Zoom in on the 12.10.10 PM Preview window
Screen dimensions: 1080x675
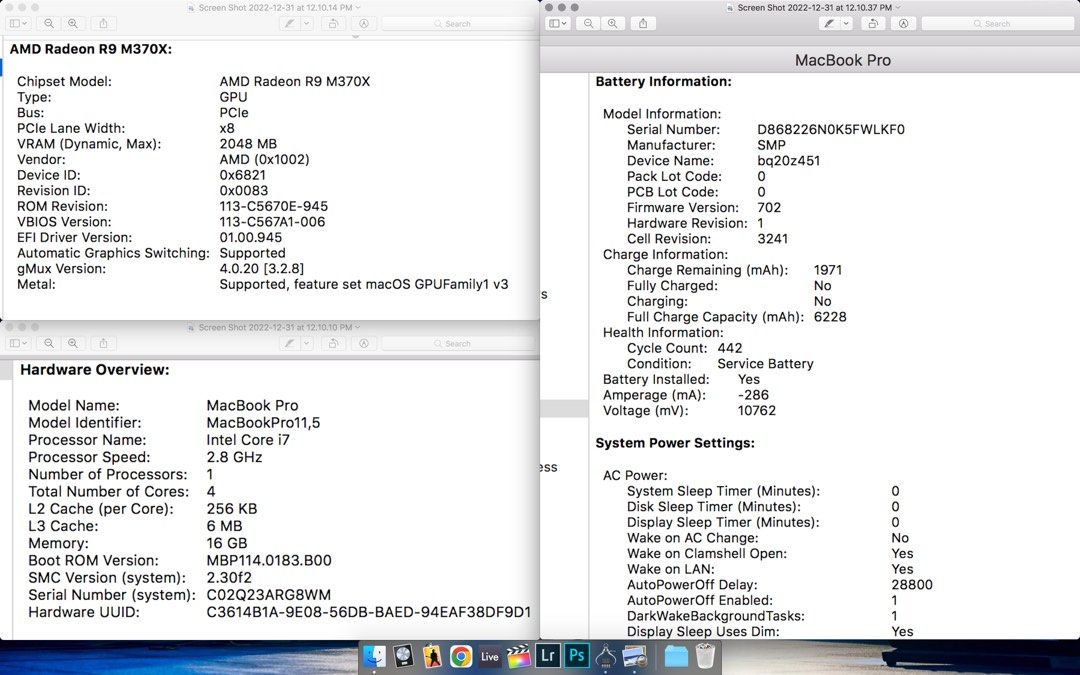[x=72, y=343]
